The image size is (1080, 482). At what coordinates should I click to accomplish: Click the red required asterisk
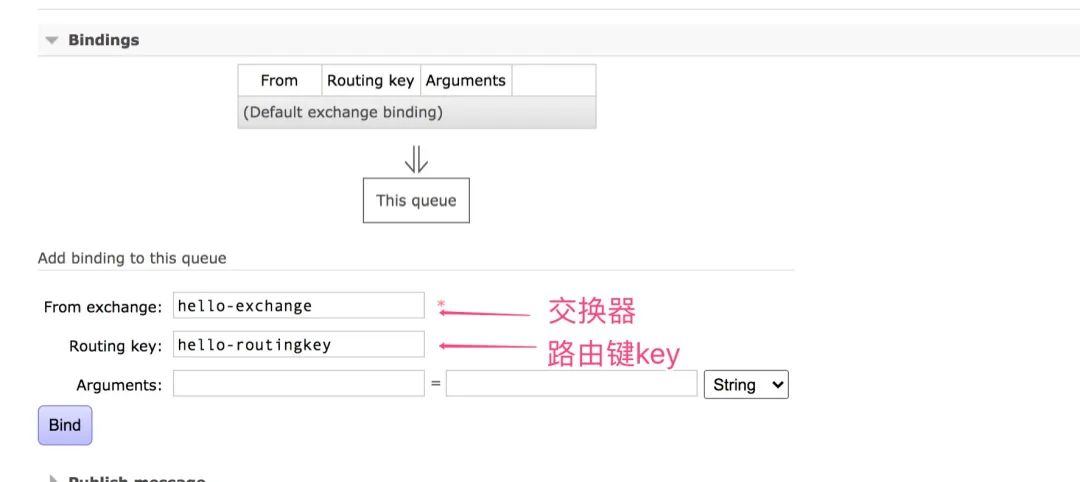(441, 303)
